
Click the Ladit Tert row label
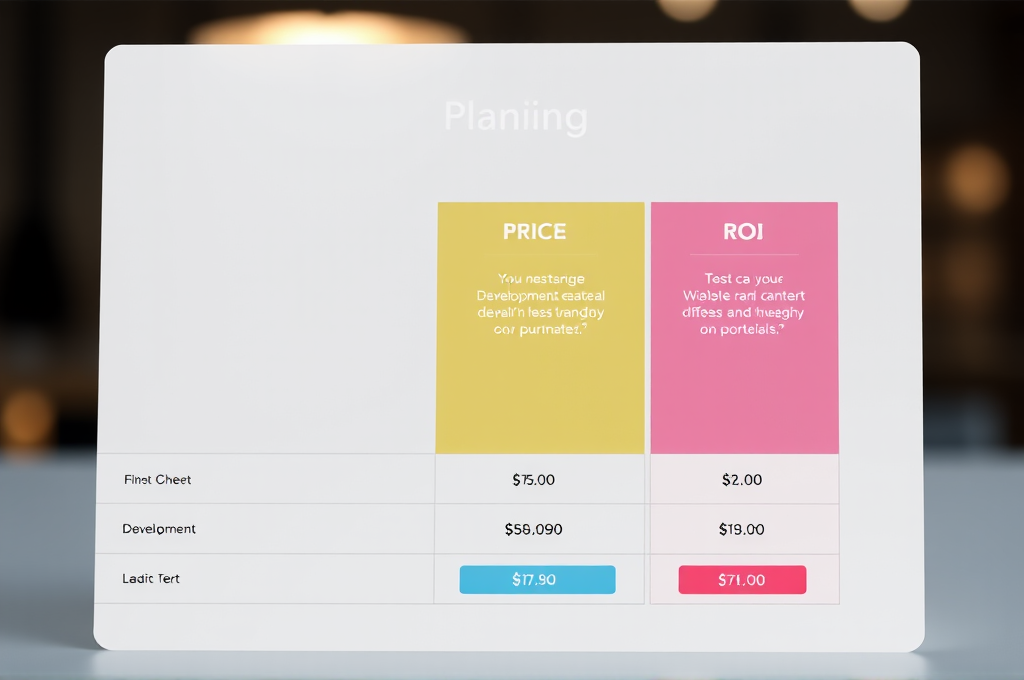[151, 579]
